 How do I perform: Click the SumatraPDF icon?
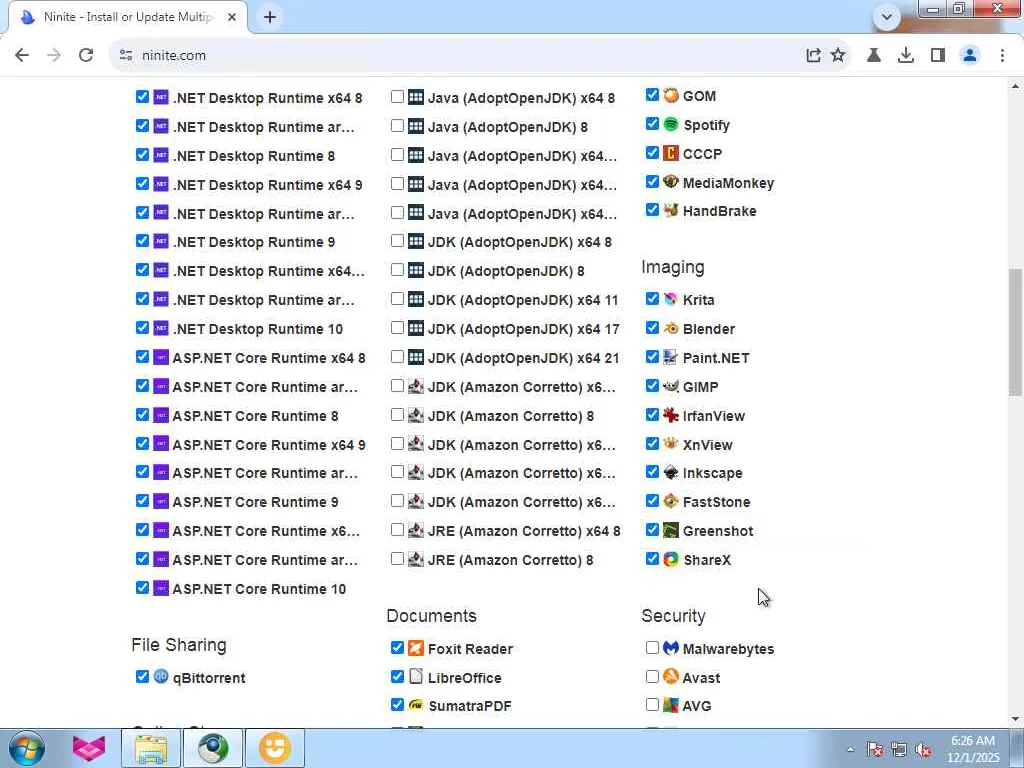[416, 705]
